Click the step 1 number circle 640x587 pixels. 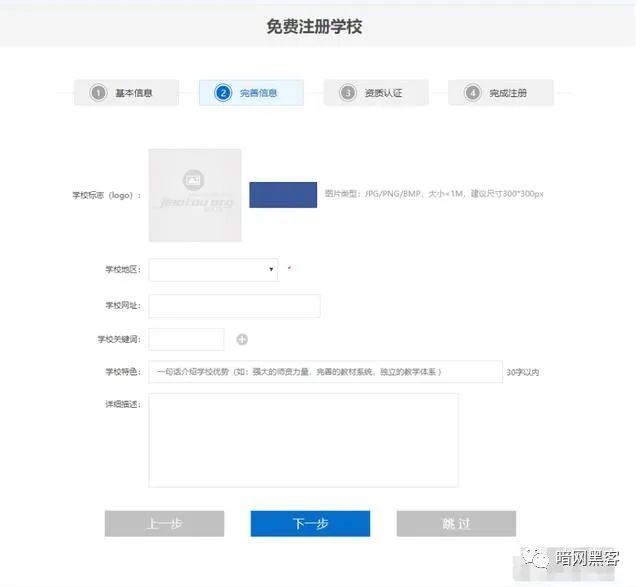(x=98, y=93)
